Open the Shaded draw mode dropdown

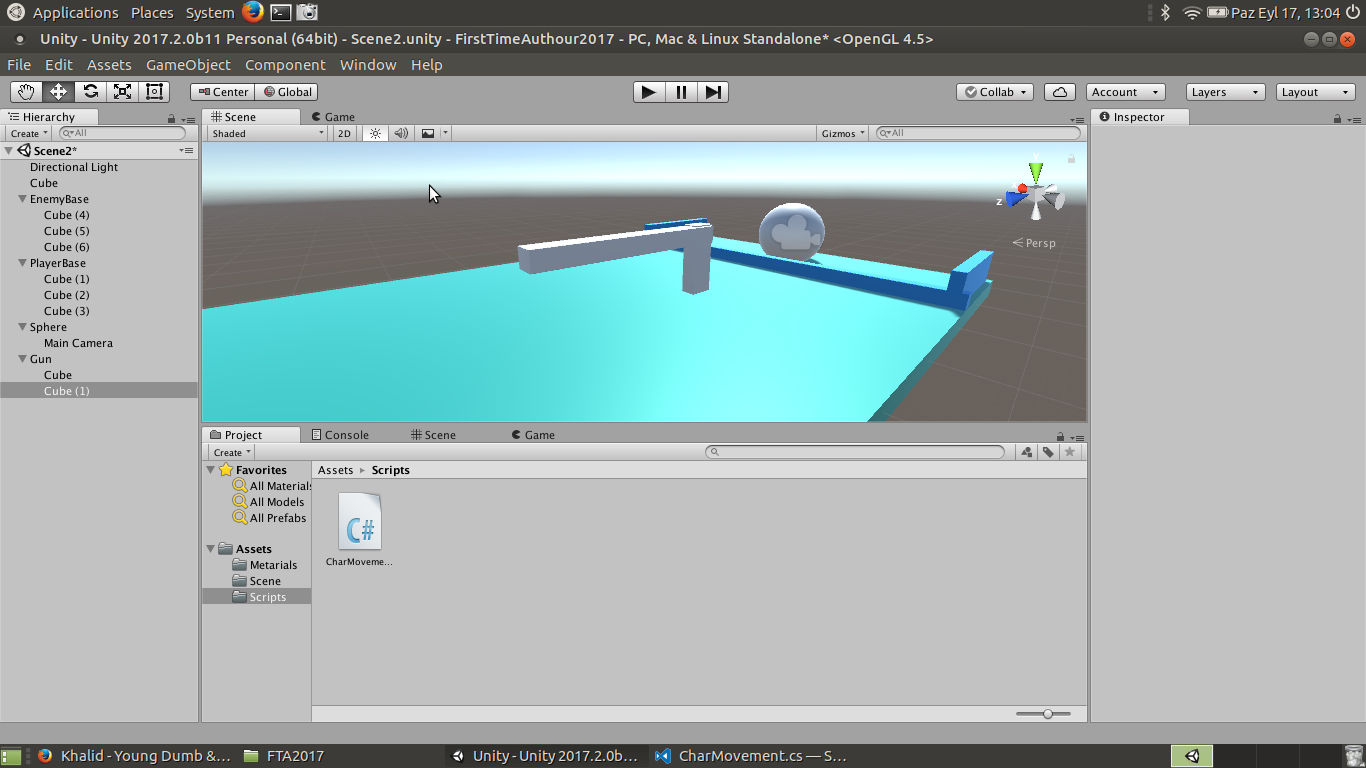tap(268, 133)
